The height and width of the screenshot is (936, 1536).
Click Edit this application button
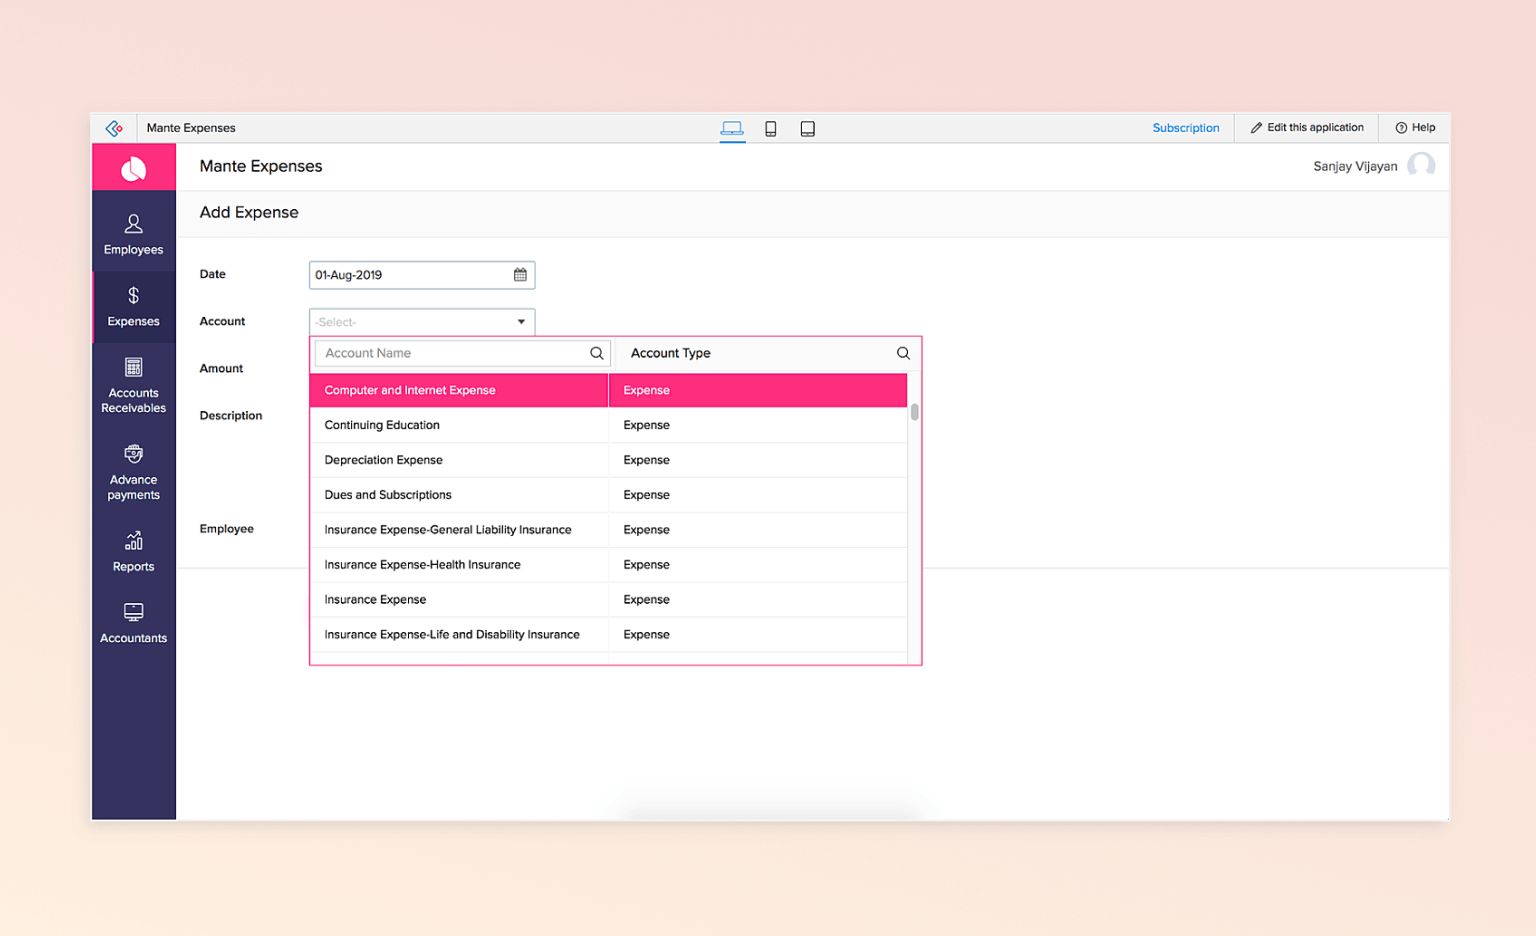[1306, 128]
